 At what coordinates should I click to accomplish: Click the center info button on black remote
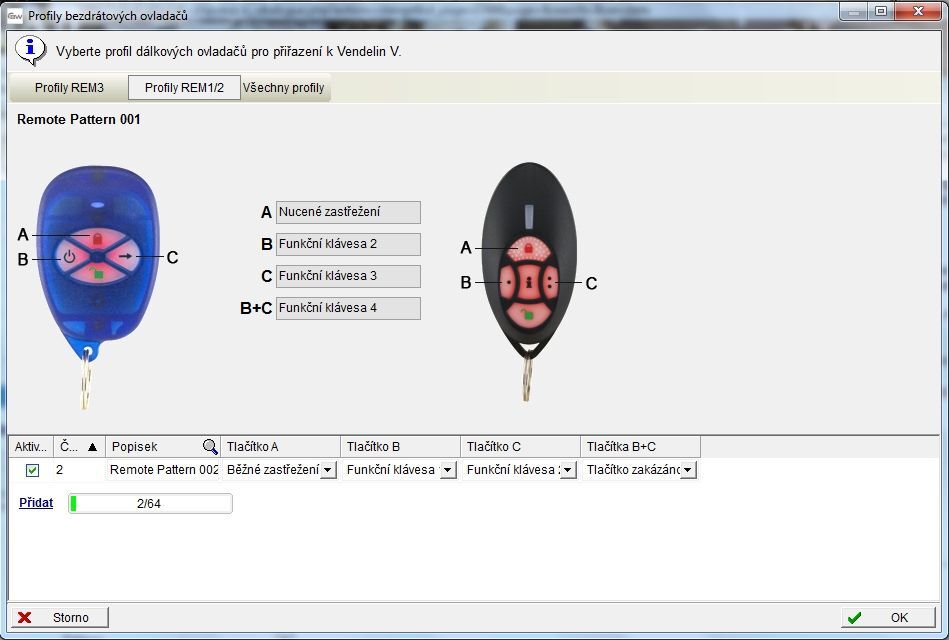click(528, 282)
